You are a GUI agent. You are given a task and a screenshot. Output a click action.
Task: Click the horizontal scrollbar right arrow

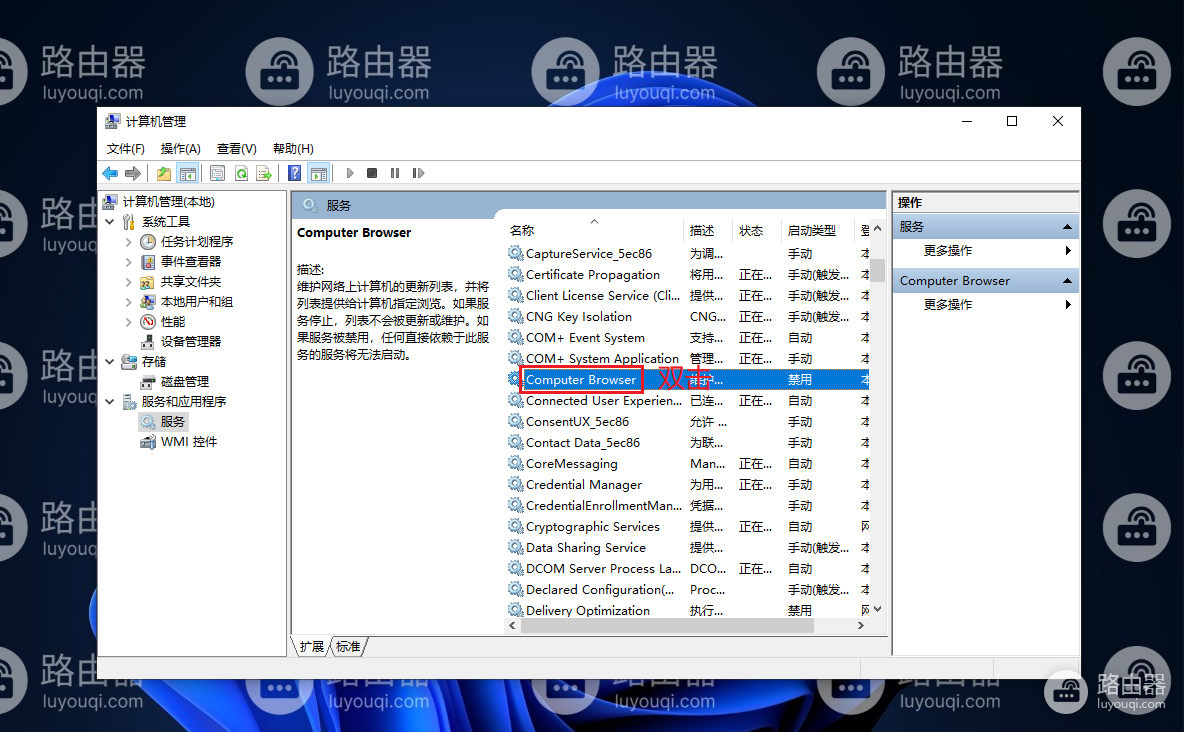point(861,625)
